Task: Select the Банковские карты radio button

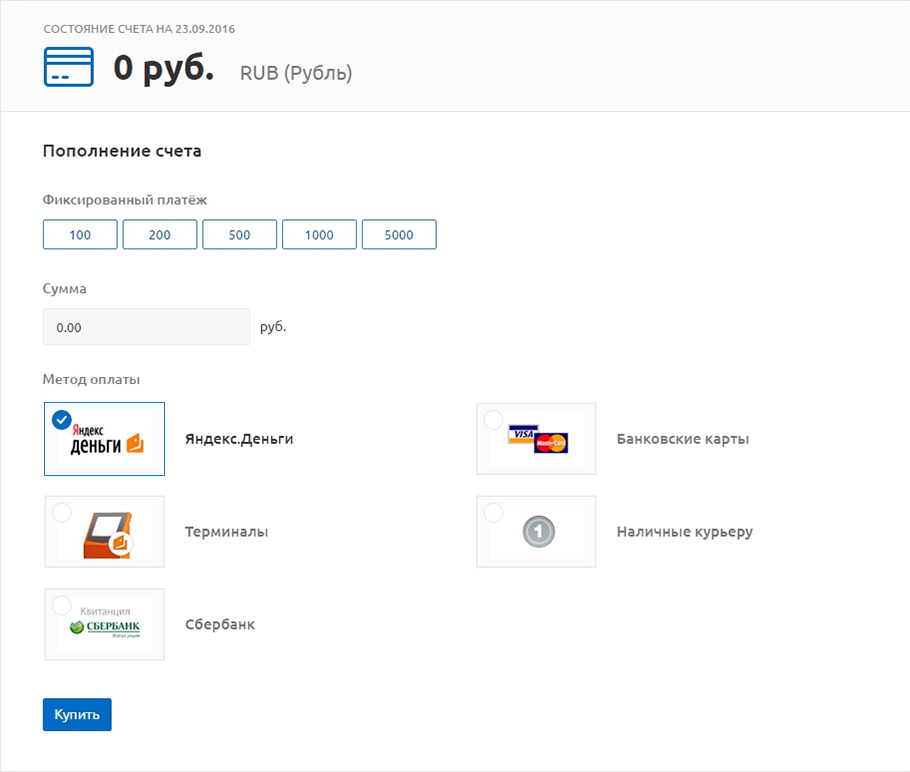Action: [x=493, y=420]
